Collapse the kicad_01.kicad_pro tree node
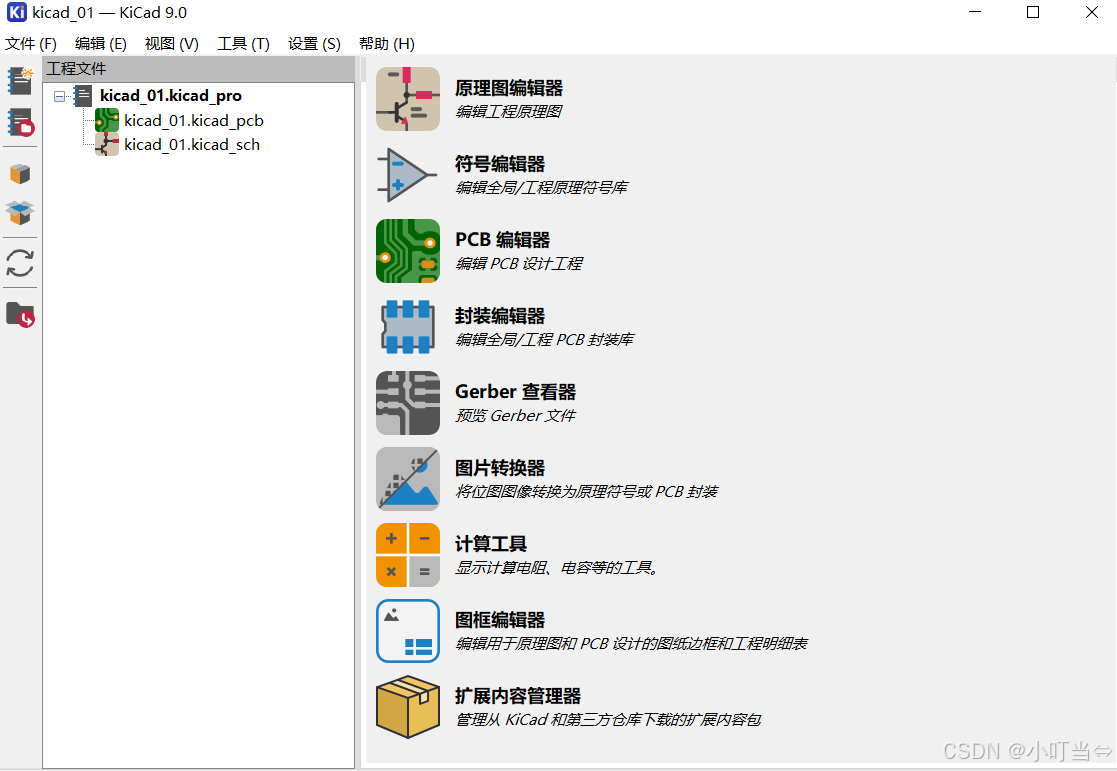Viewport: 1117px width, 771px height. 59,96
